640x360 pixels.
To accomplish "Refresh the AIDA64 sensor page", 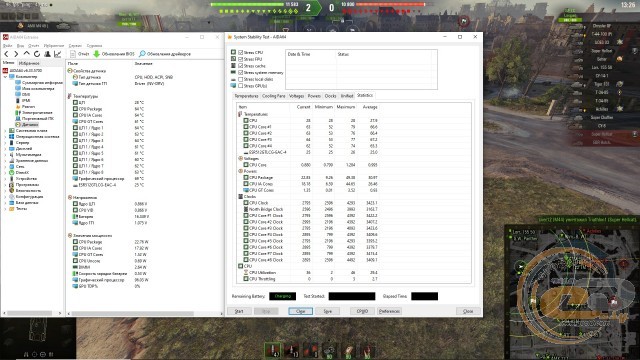I will (x=37, y=54).
